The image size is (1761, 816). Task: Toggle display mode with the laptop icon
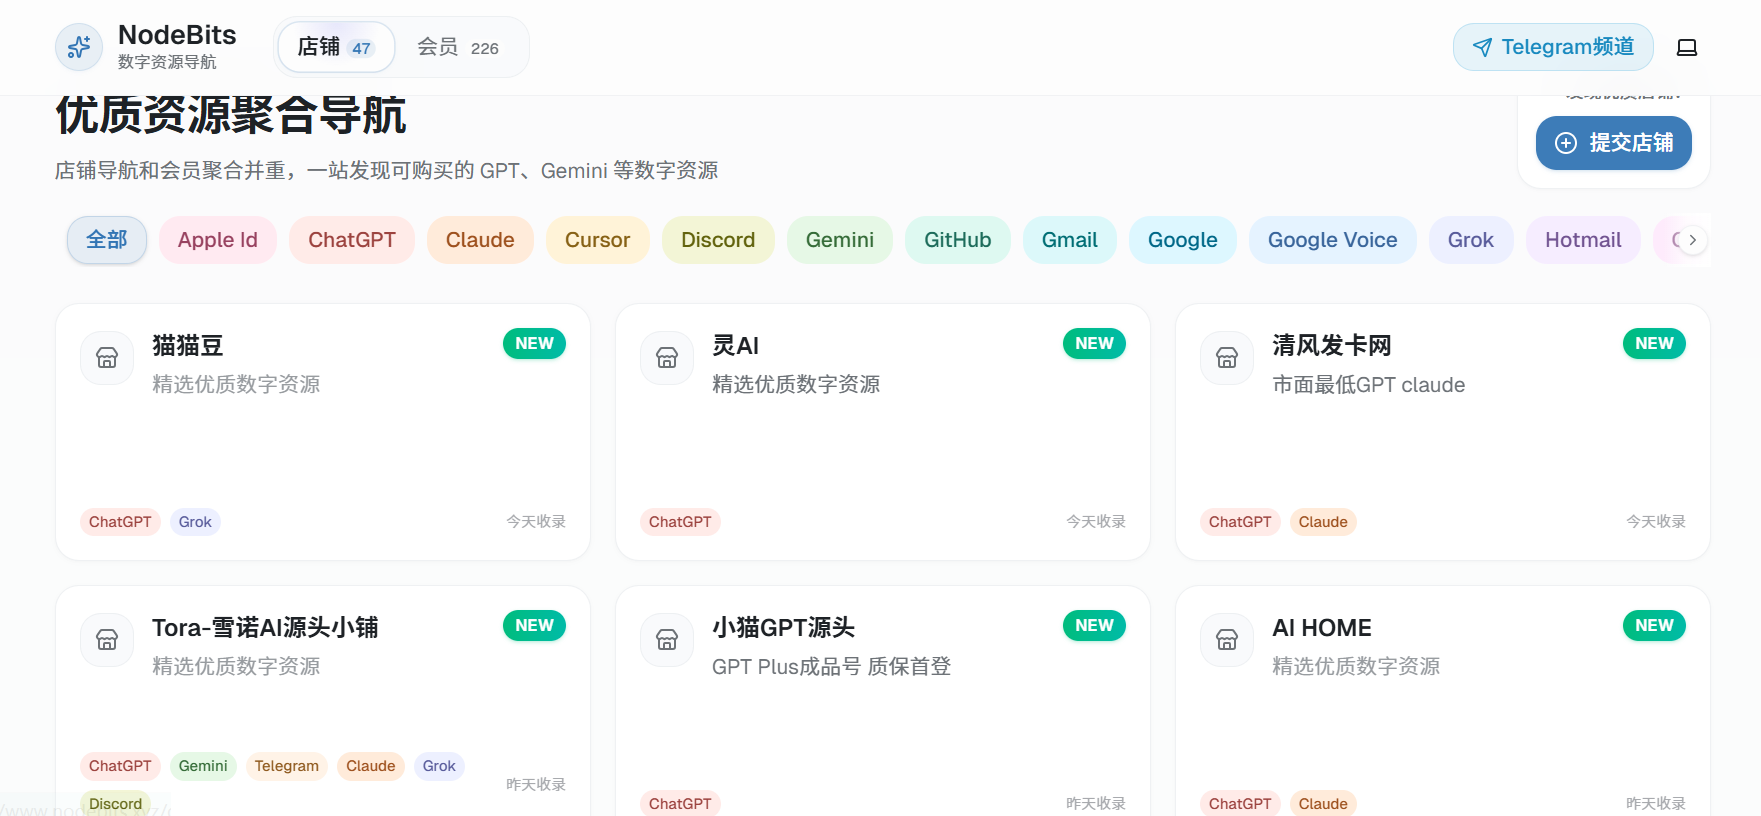1686,47
